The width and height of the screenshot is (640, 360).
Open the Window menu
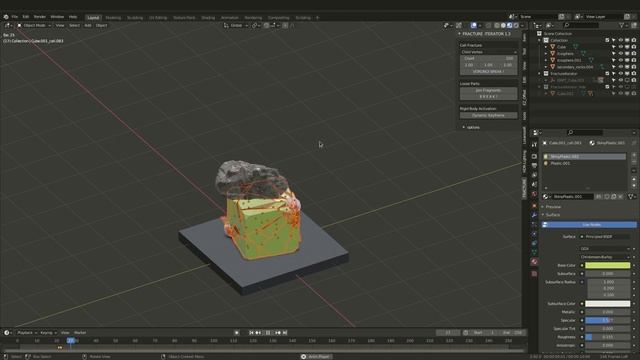57,17
